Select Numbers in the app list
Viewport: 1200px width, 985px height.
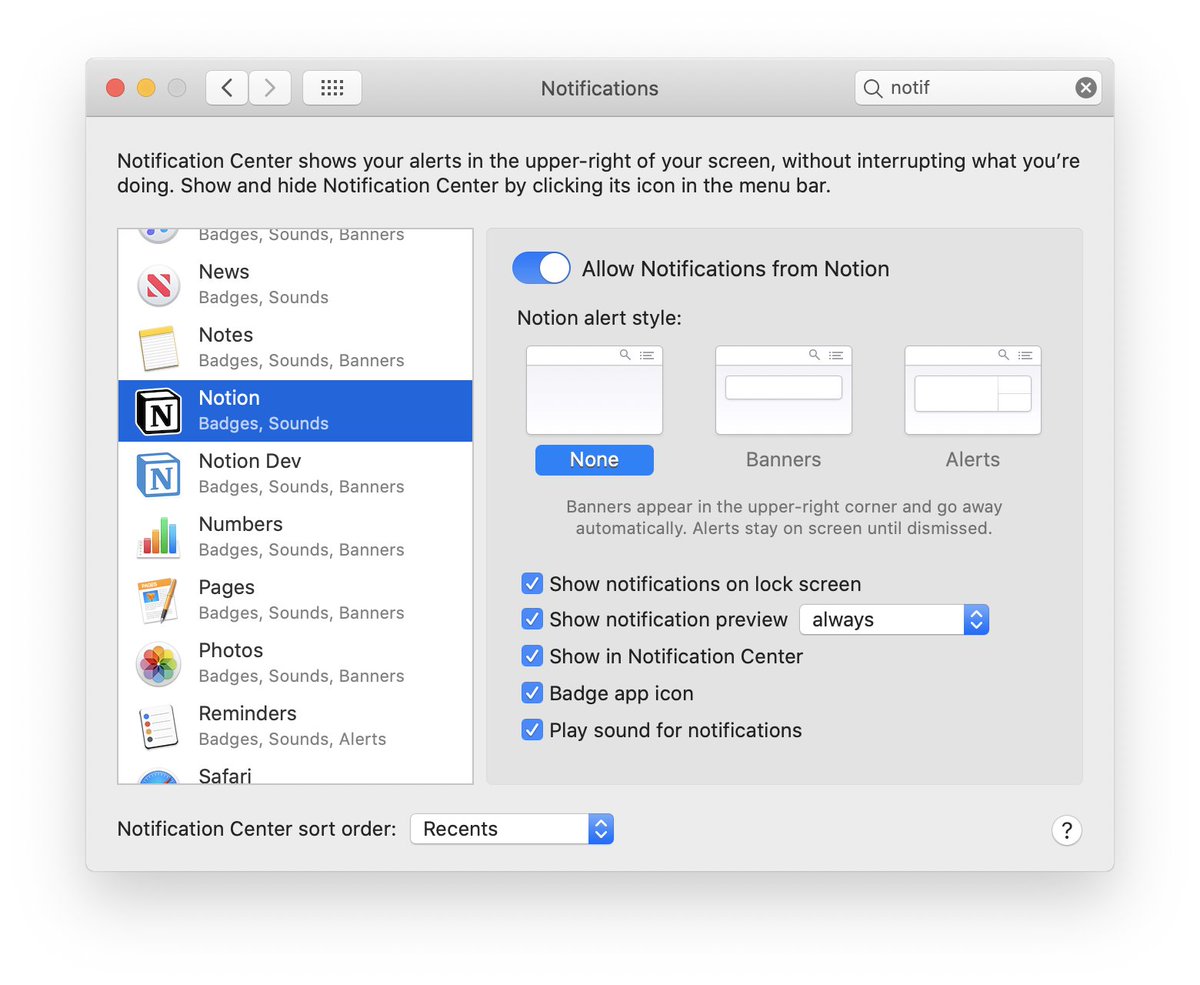[x=295, y=537]
